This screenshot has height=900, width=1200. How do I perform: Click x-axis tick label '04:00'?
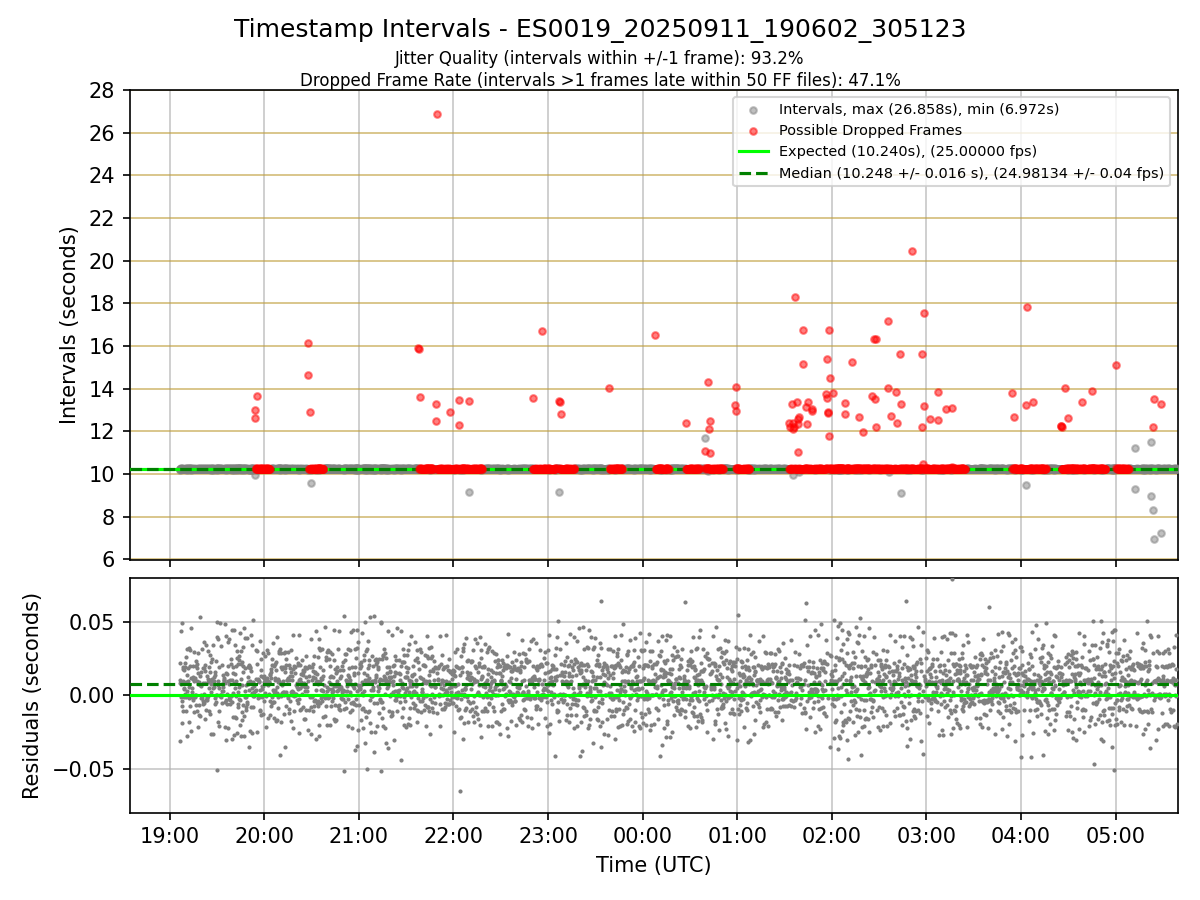point(1021,835)
